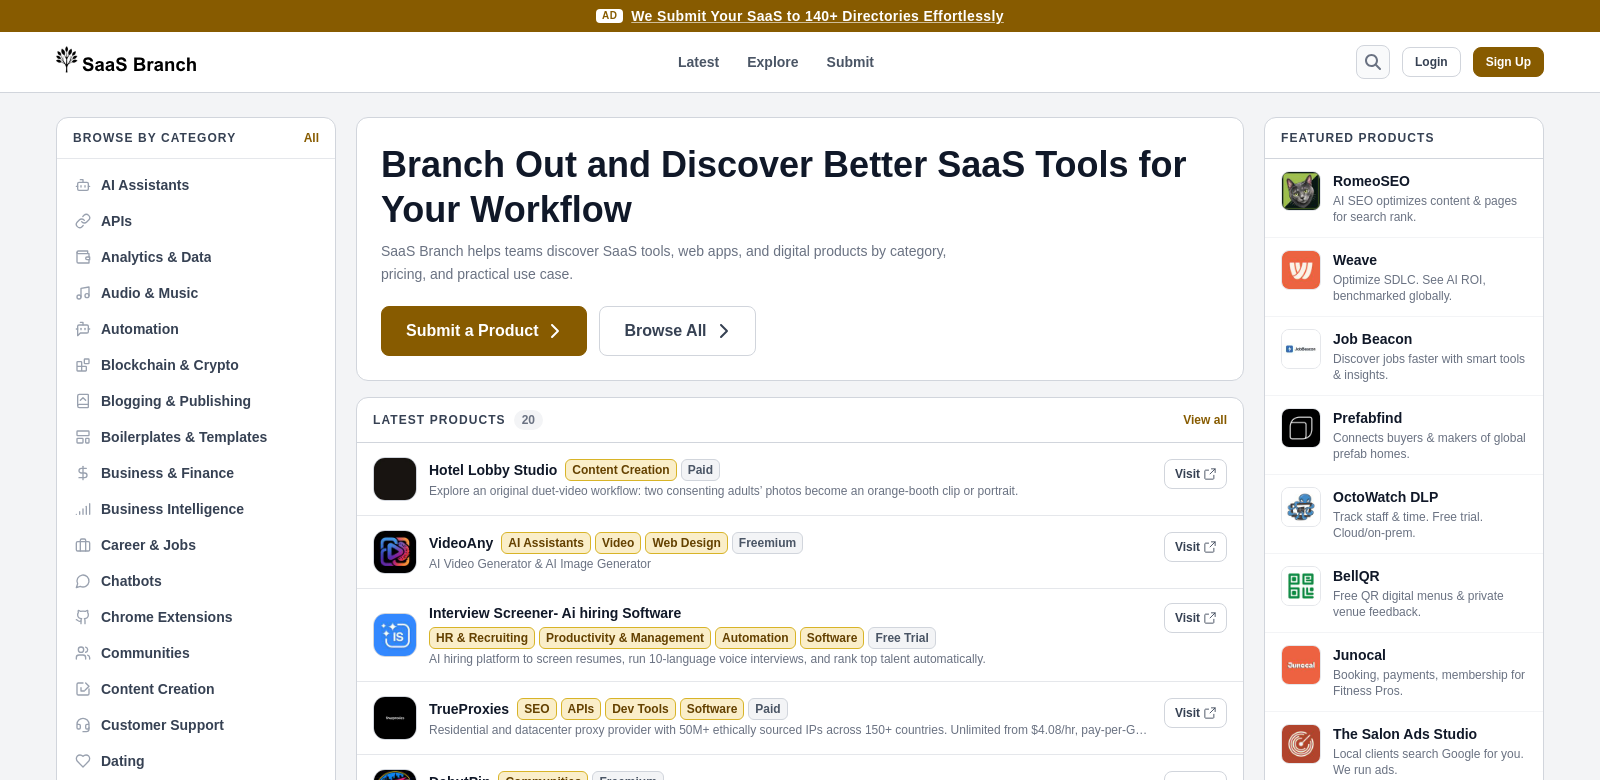
Task: Click the Interview Screener product icon
Action: click(395, 635)
